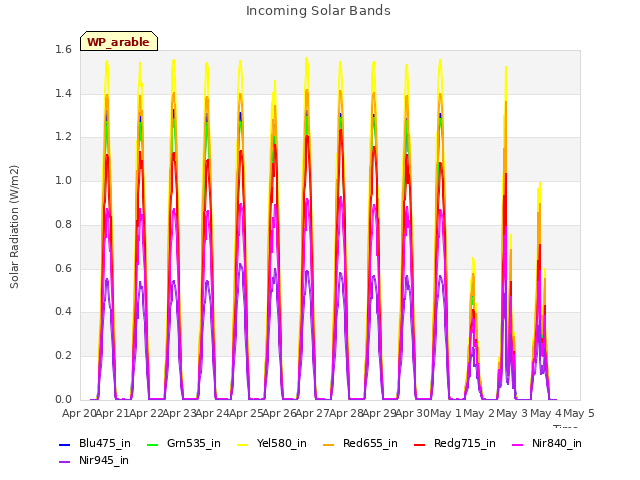The height and width of the screenshot is (480, 640).
Task: Click the May 4 x-axis date label
Action: point(546,414)
